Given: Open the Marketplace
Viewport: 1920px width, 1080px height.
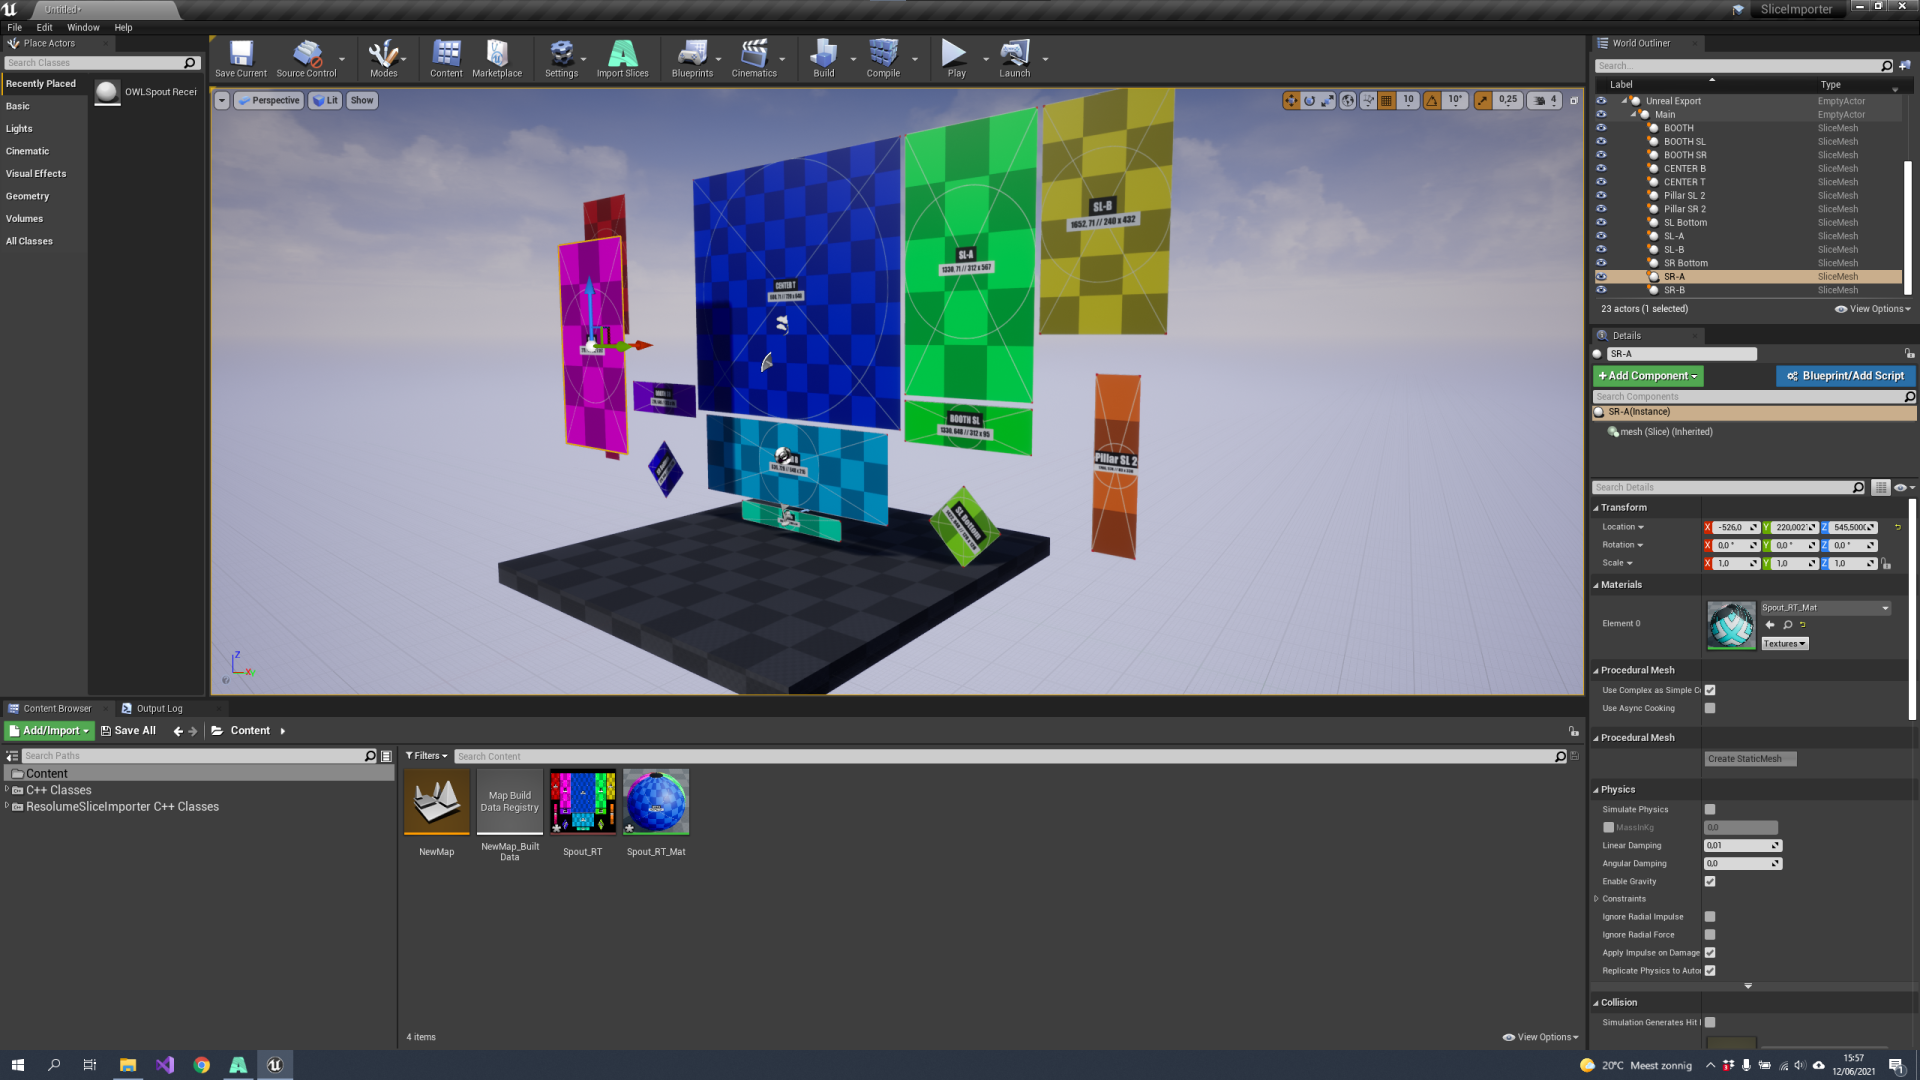Looking at the screenshot, I should pyautogui.click(x=498, y=58).
